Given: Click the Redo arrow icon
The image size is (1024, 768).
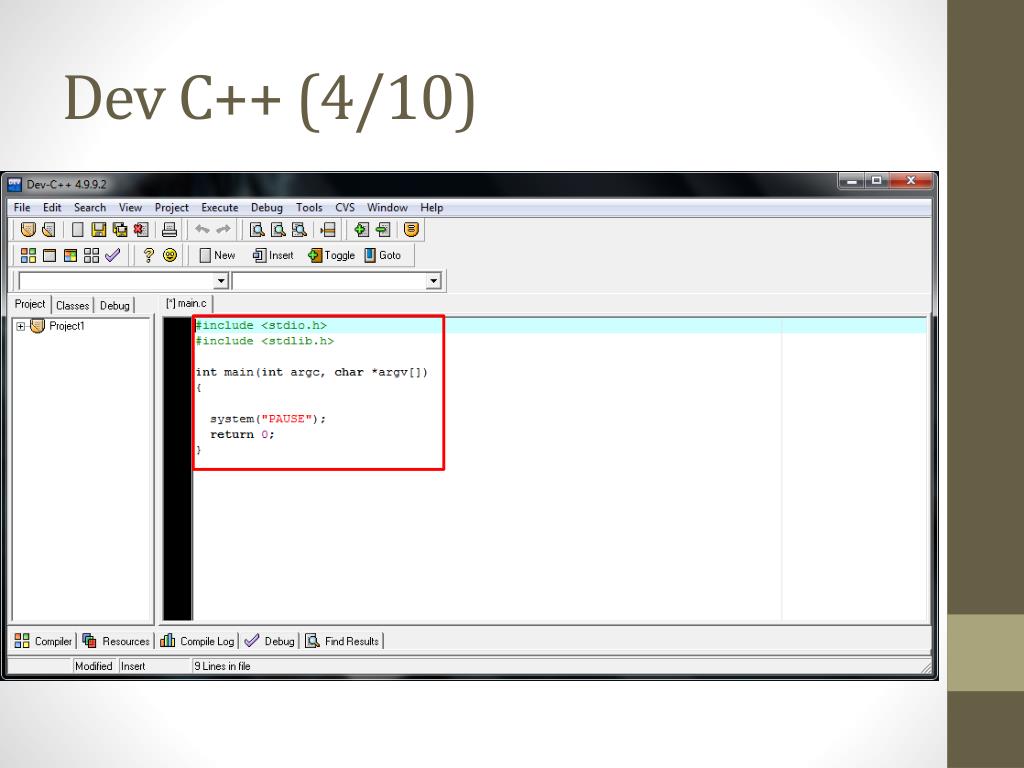Looking at the screenshot, I should (x=223, y=229).
